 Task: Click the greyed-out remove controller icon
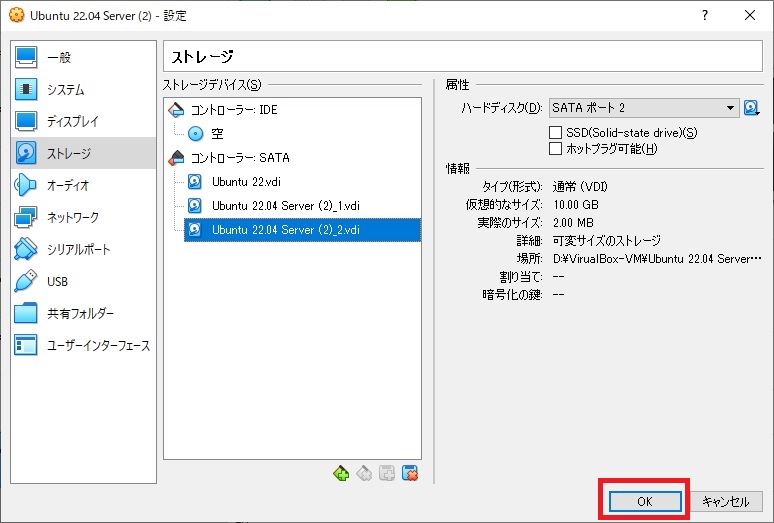[x=364, y=474]
